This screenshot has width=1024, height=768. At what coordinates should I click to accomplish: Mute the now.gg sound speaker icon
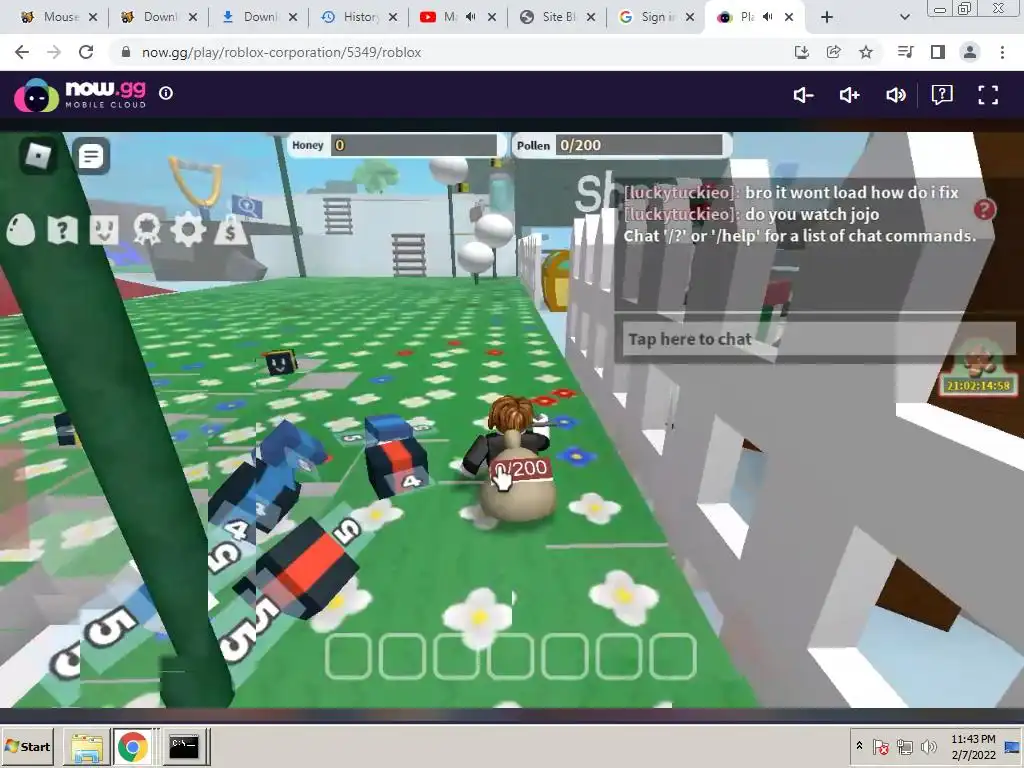pos(896,95)
